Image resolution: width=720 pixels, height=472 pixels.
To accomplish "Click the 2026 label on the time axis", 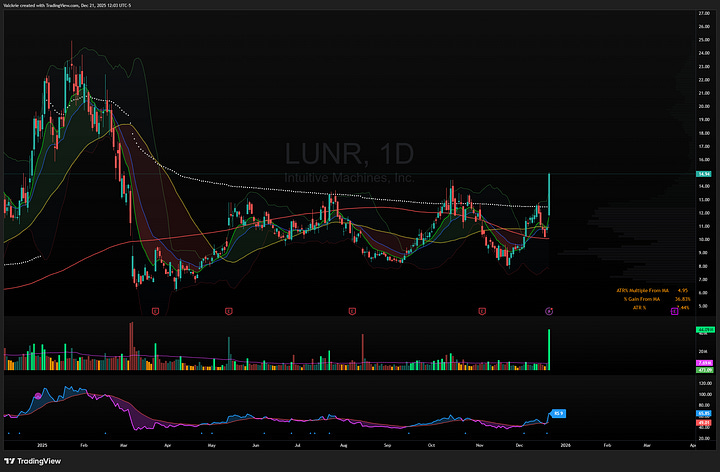I will (x=566, y=445).
